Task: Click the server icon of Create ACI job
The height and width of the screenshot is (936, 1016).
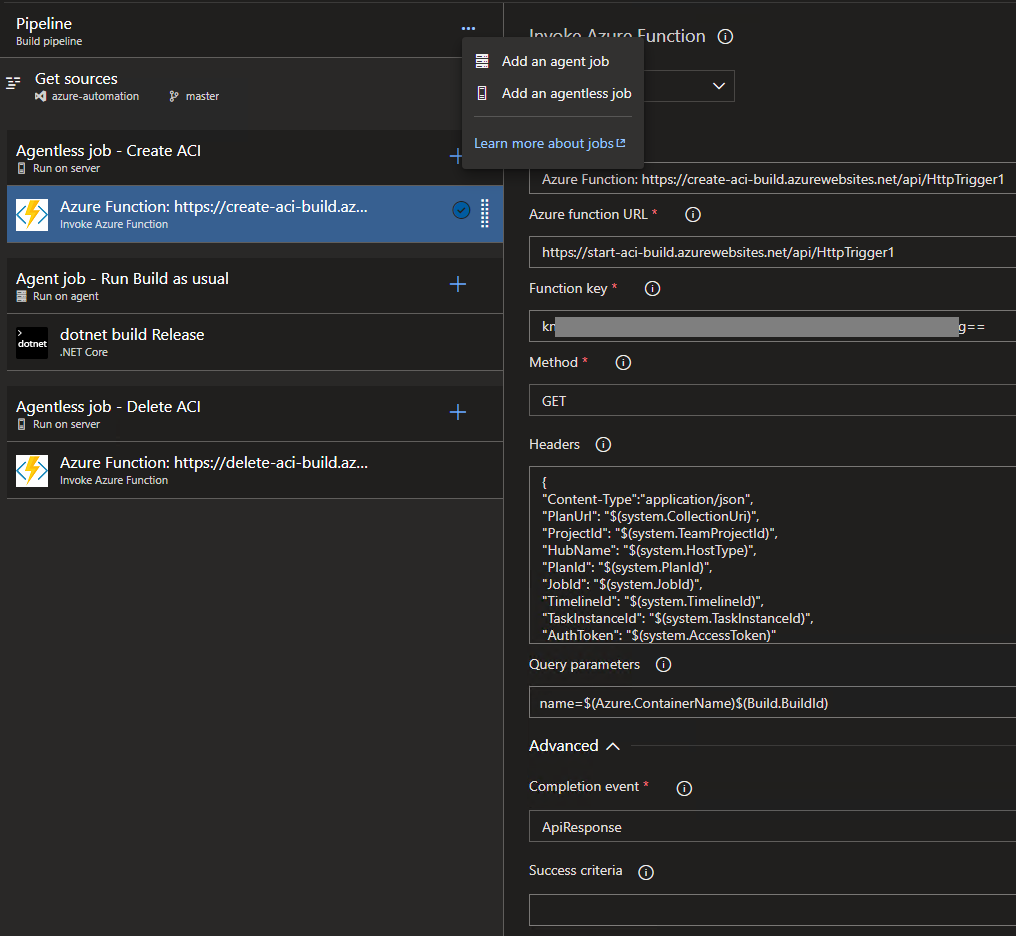Action: pyautogui.click(x=21, y=168)
